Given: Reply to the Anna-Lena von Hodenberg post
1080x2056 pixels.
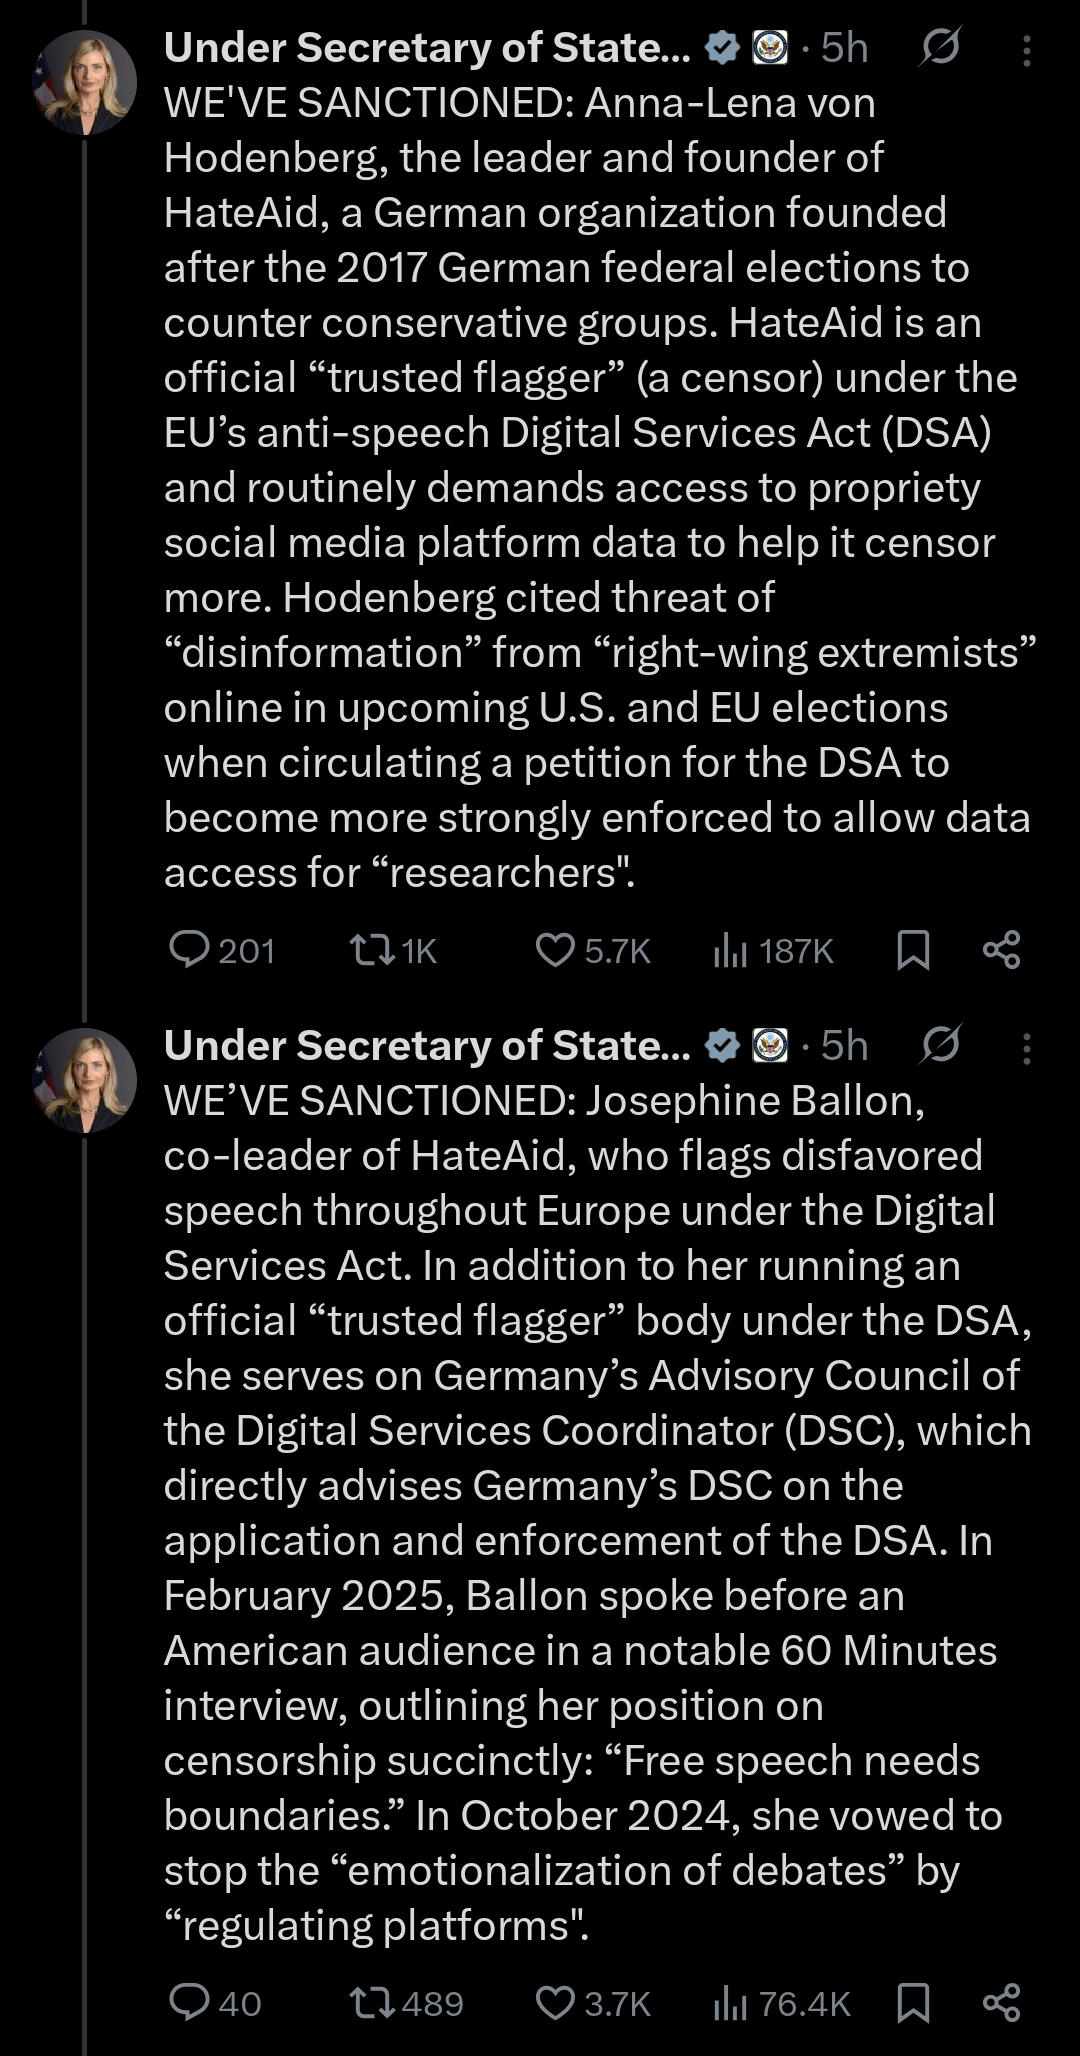Looking at the screenshot, I should click(x=189, y=949).
